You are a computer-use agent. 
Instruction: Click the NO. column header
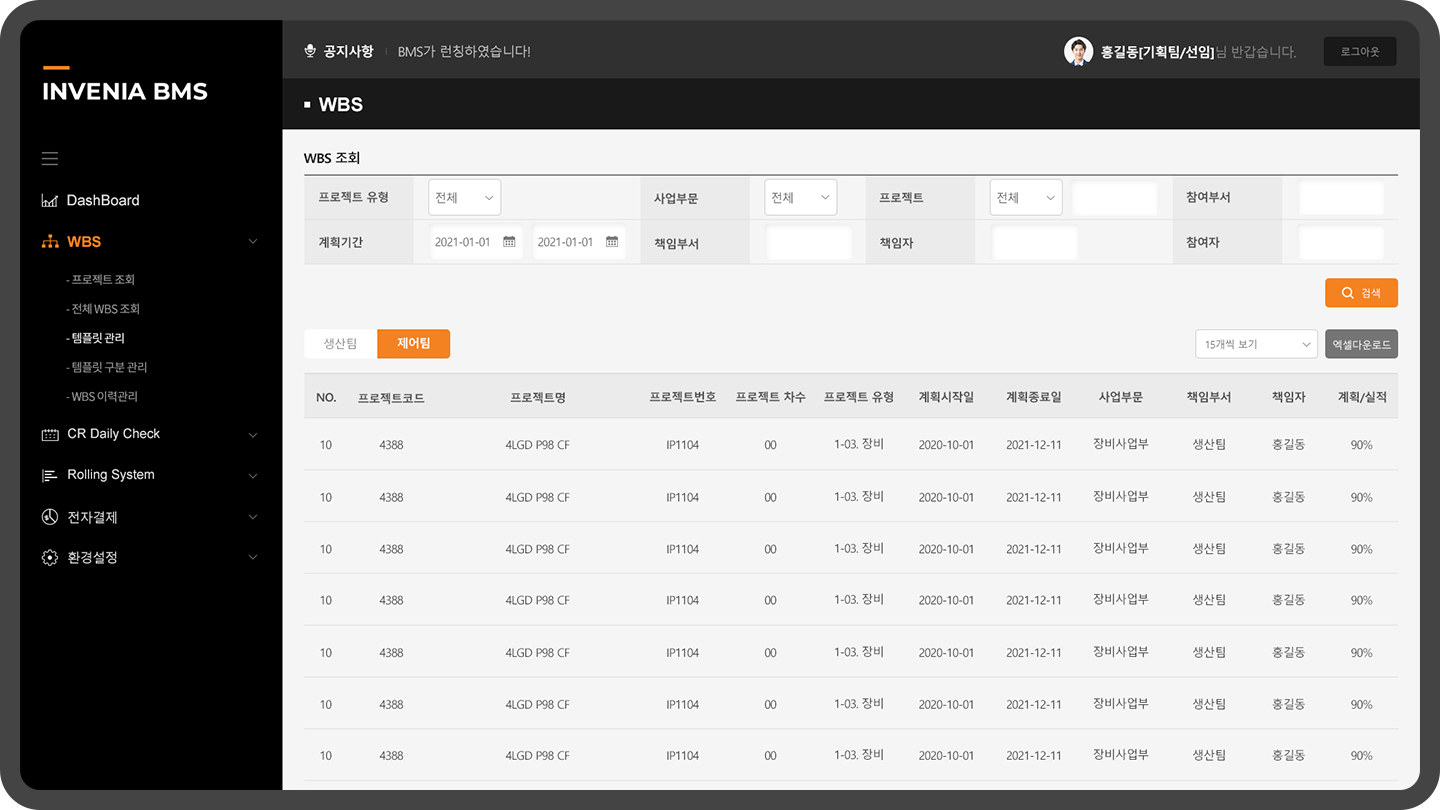[326, 398]
